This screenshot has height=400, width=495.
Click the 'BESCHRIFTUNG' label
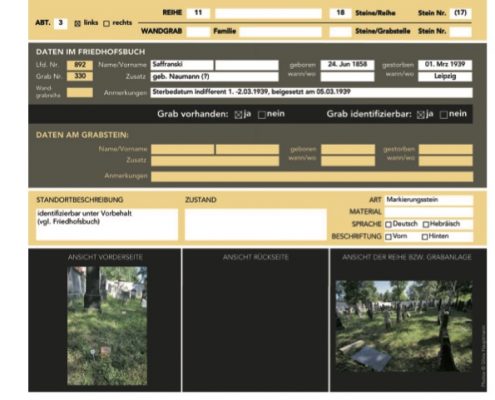point(356,237)
